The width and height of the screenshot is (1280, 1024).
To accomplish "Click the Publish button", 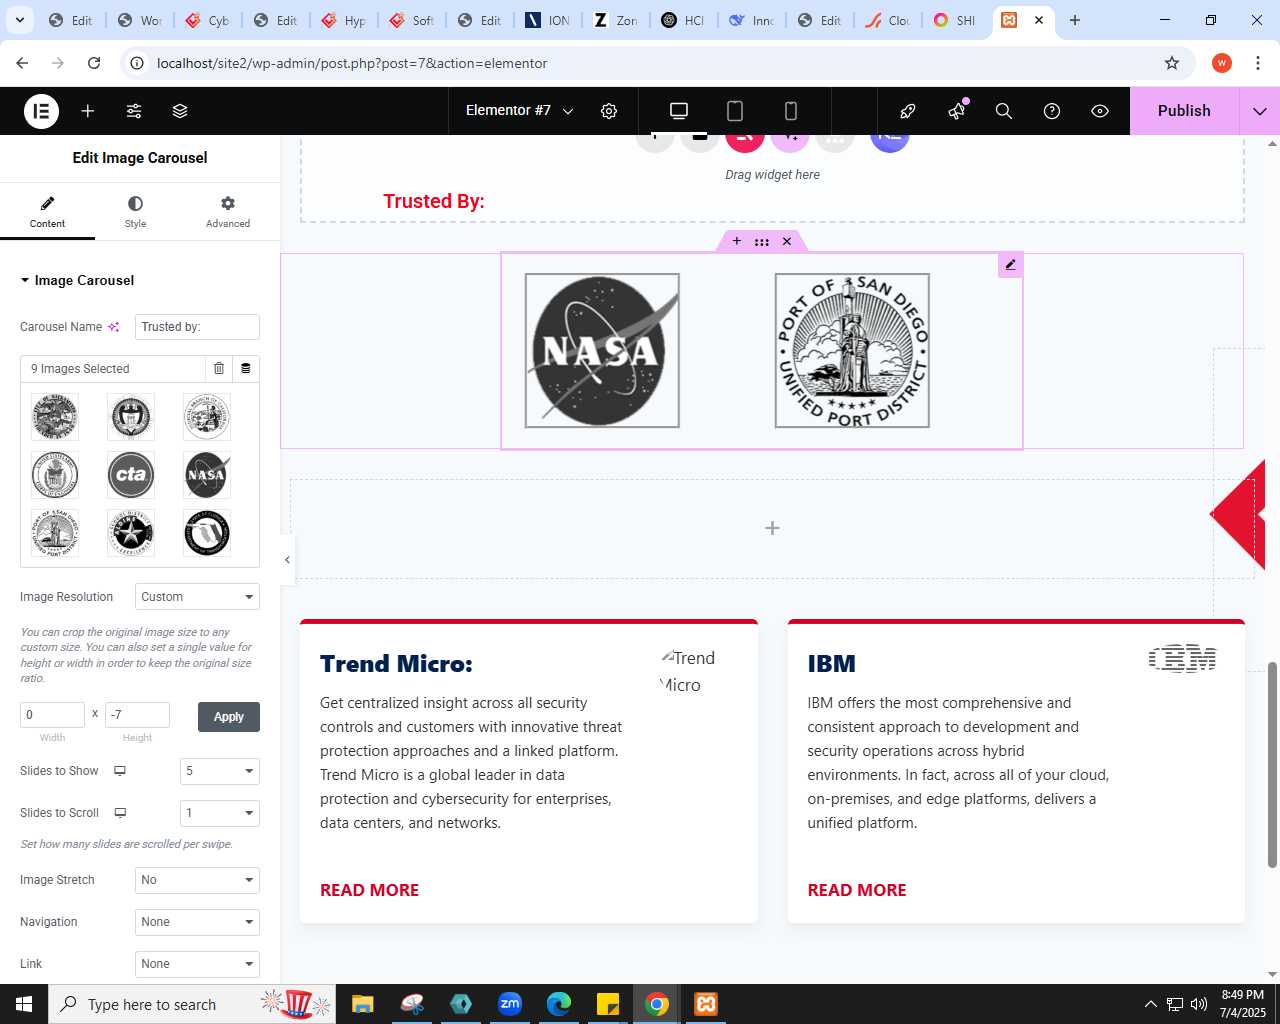I will coord(1184,111).
